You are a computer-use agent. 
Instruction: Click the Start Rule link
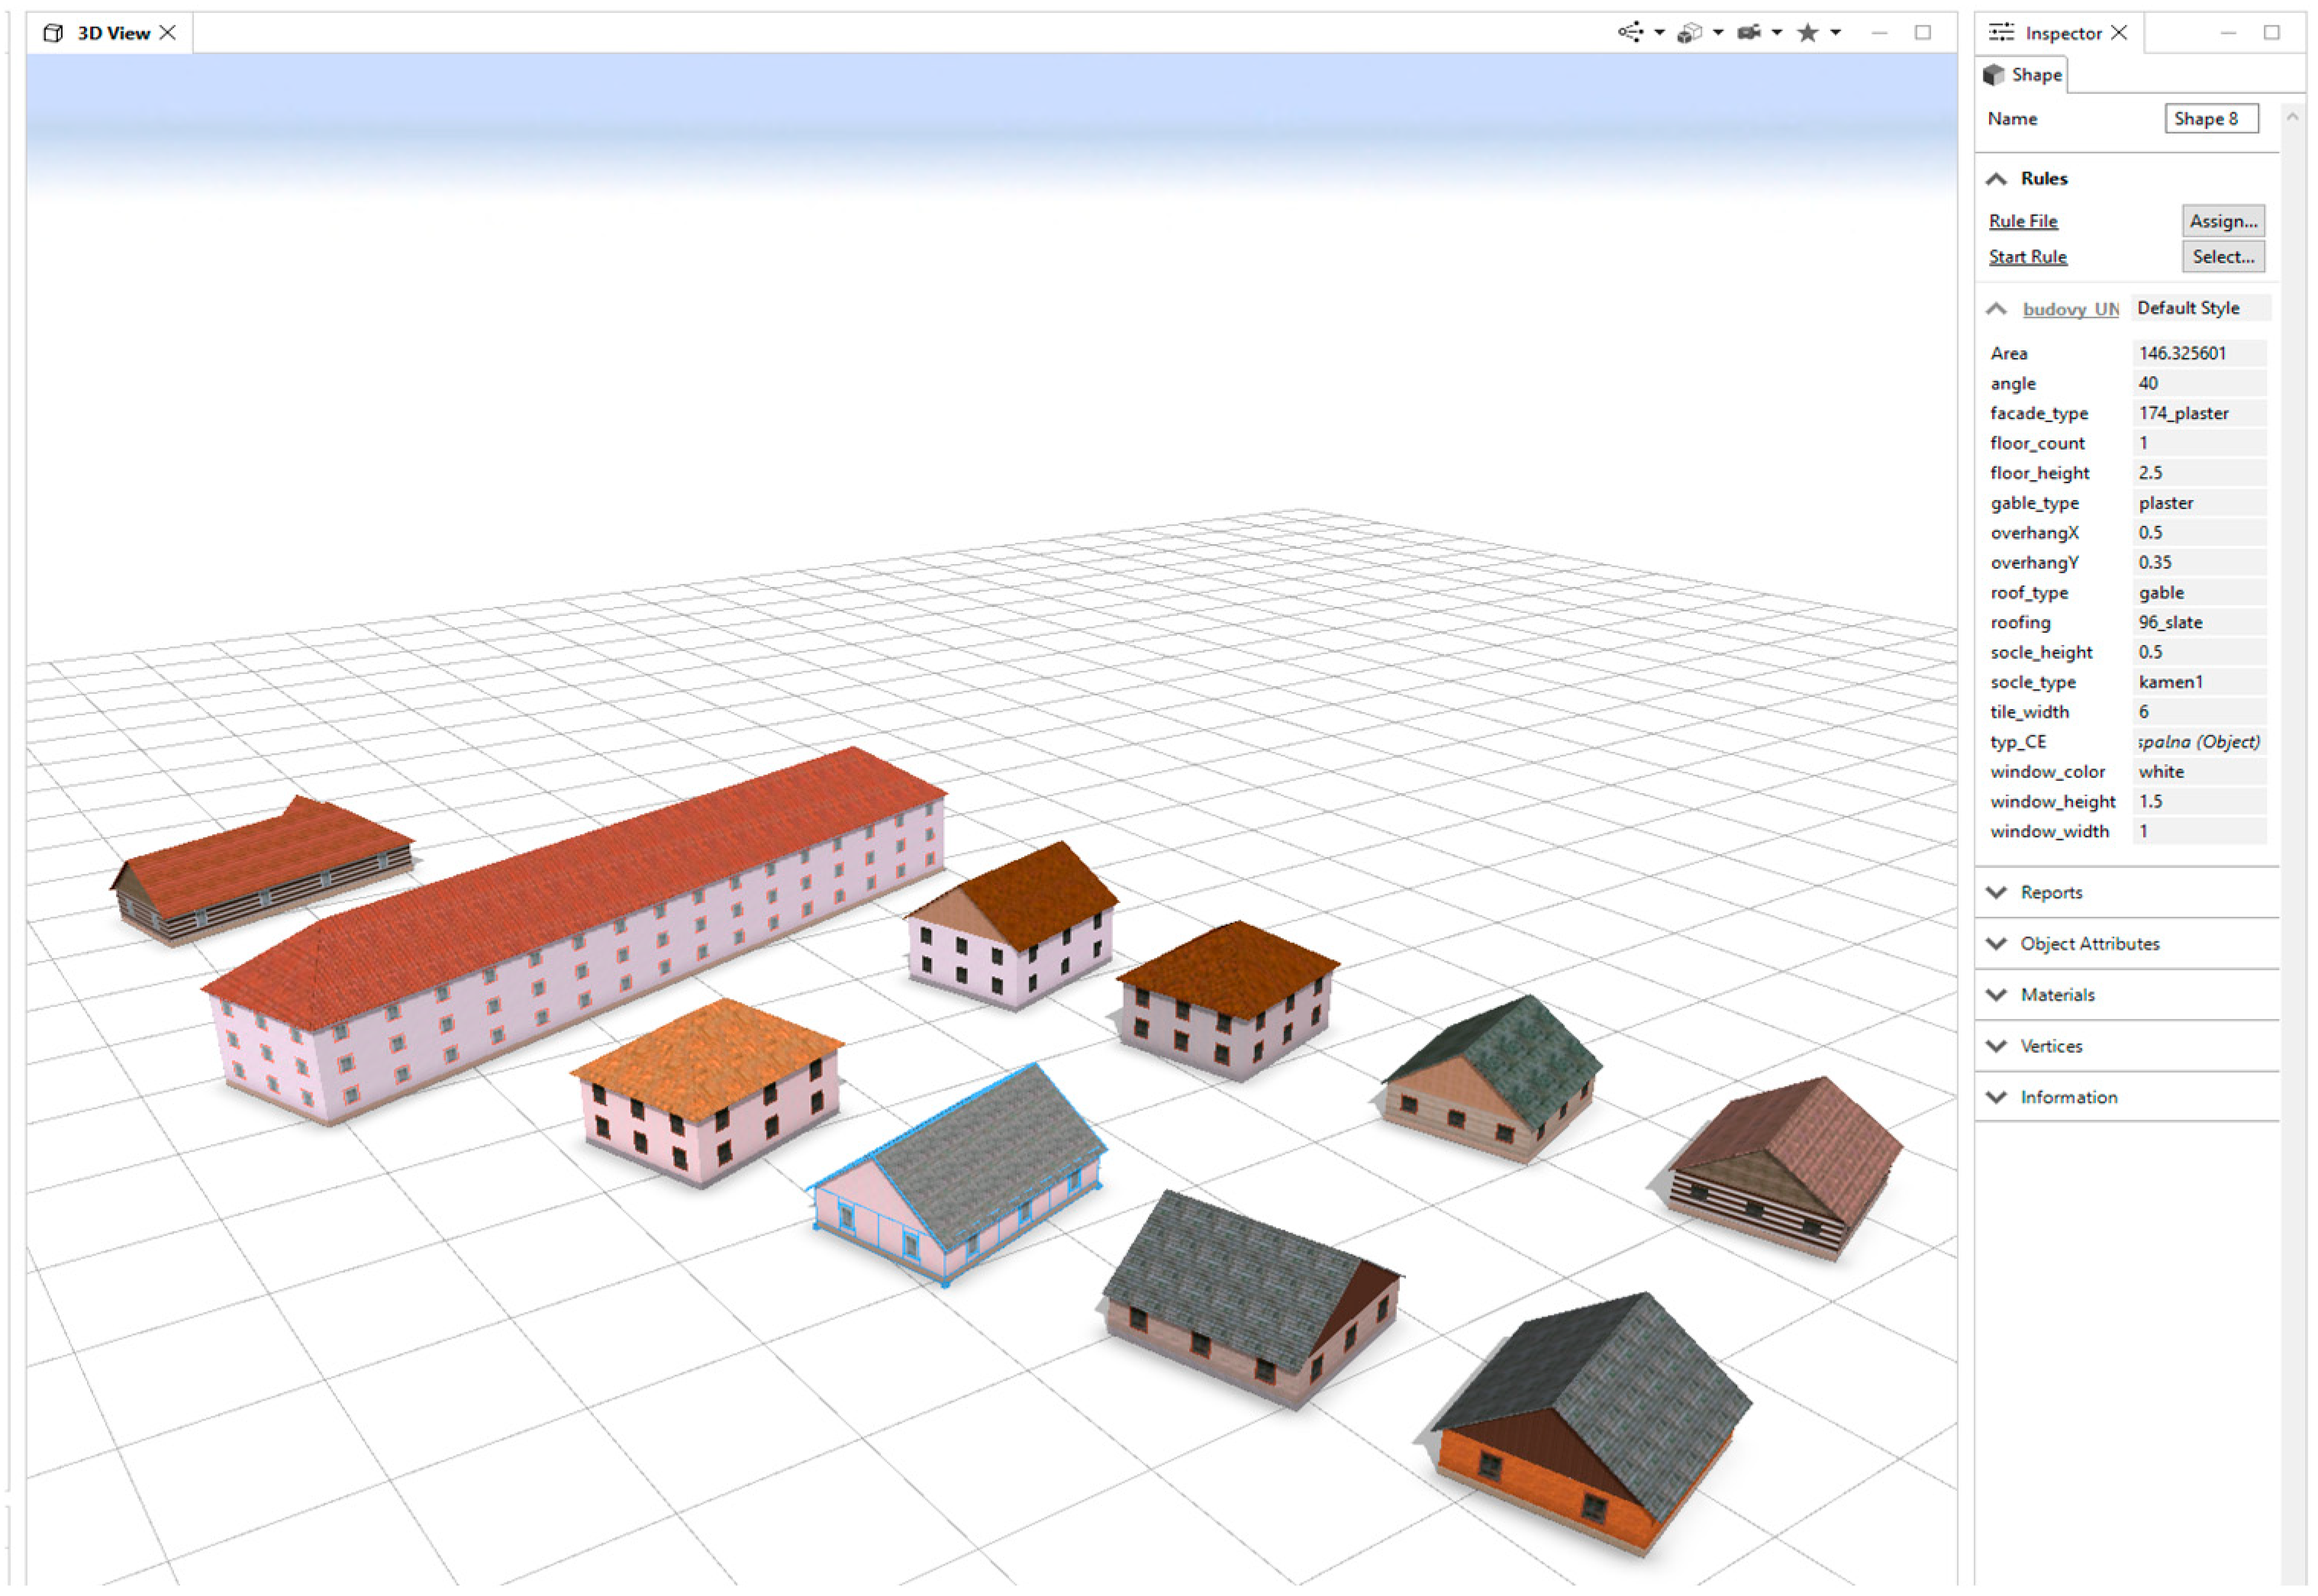pyautogui.click(x=2027, y=257)
